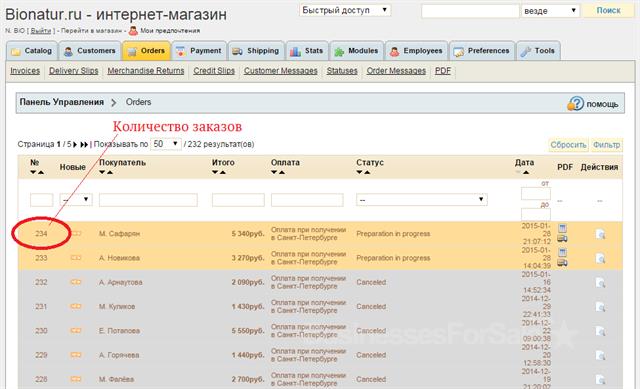Focus the Итого filter input
Viewport: 640px width, 389px height.
click(238, 200)
